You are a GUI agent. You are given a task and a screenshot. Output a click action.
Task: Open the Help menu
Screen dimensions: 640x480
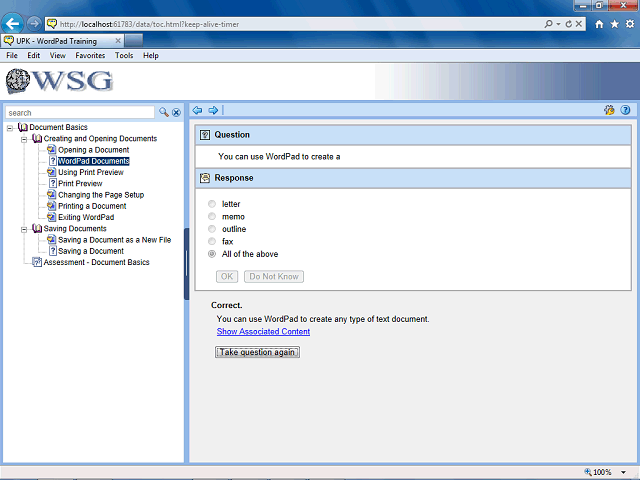coord(151,56)
